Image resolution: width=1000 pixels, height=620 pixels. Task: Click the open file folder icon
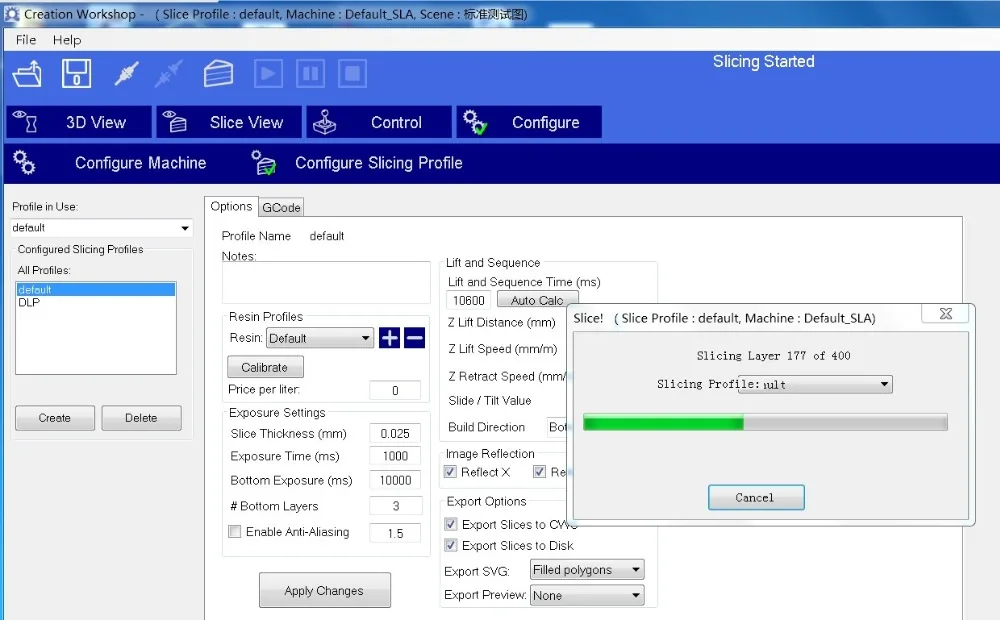(27, 73)
